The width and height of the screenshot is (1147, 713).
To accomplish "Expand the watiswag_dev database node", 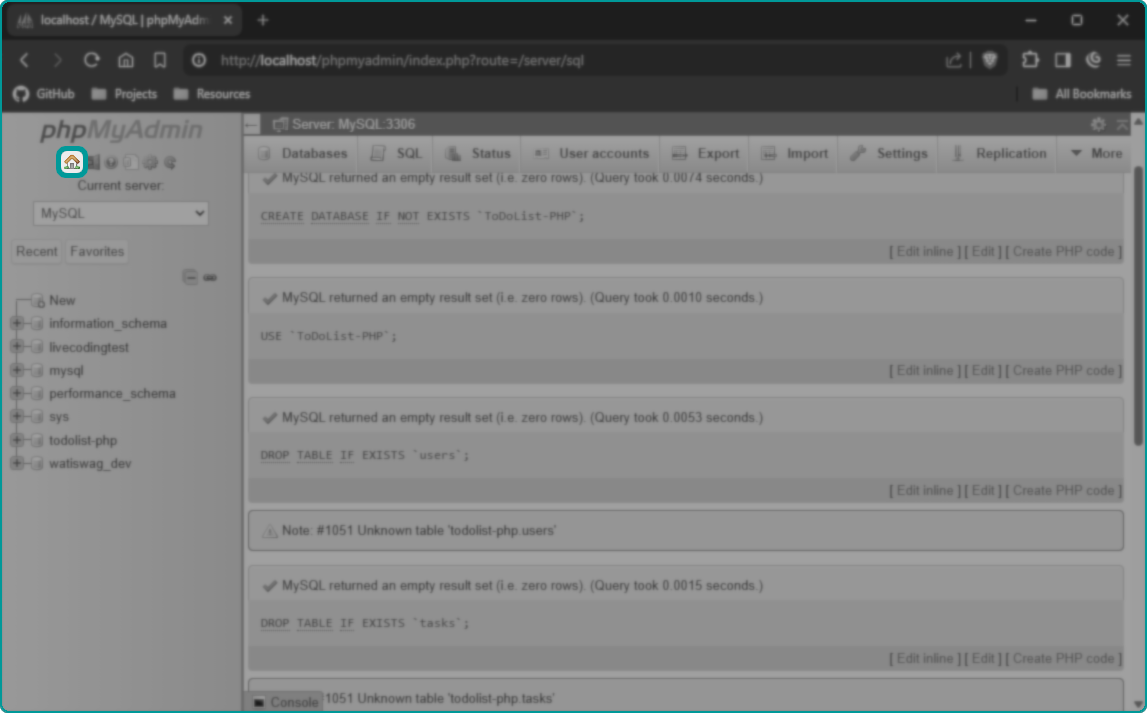I will (x=17, y=463).
